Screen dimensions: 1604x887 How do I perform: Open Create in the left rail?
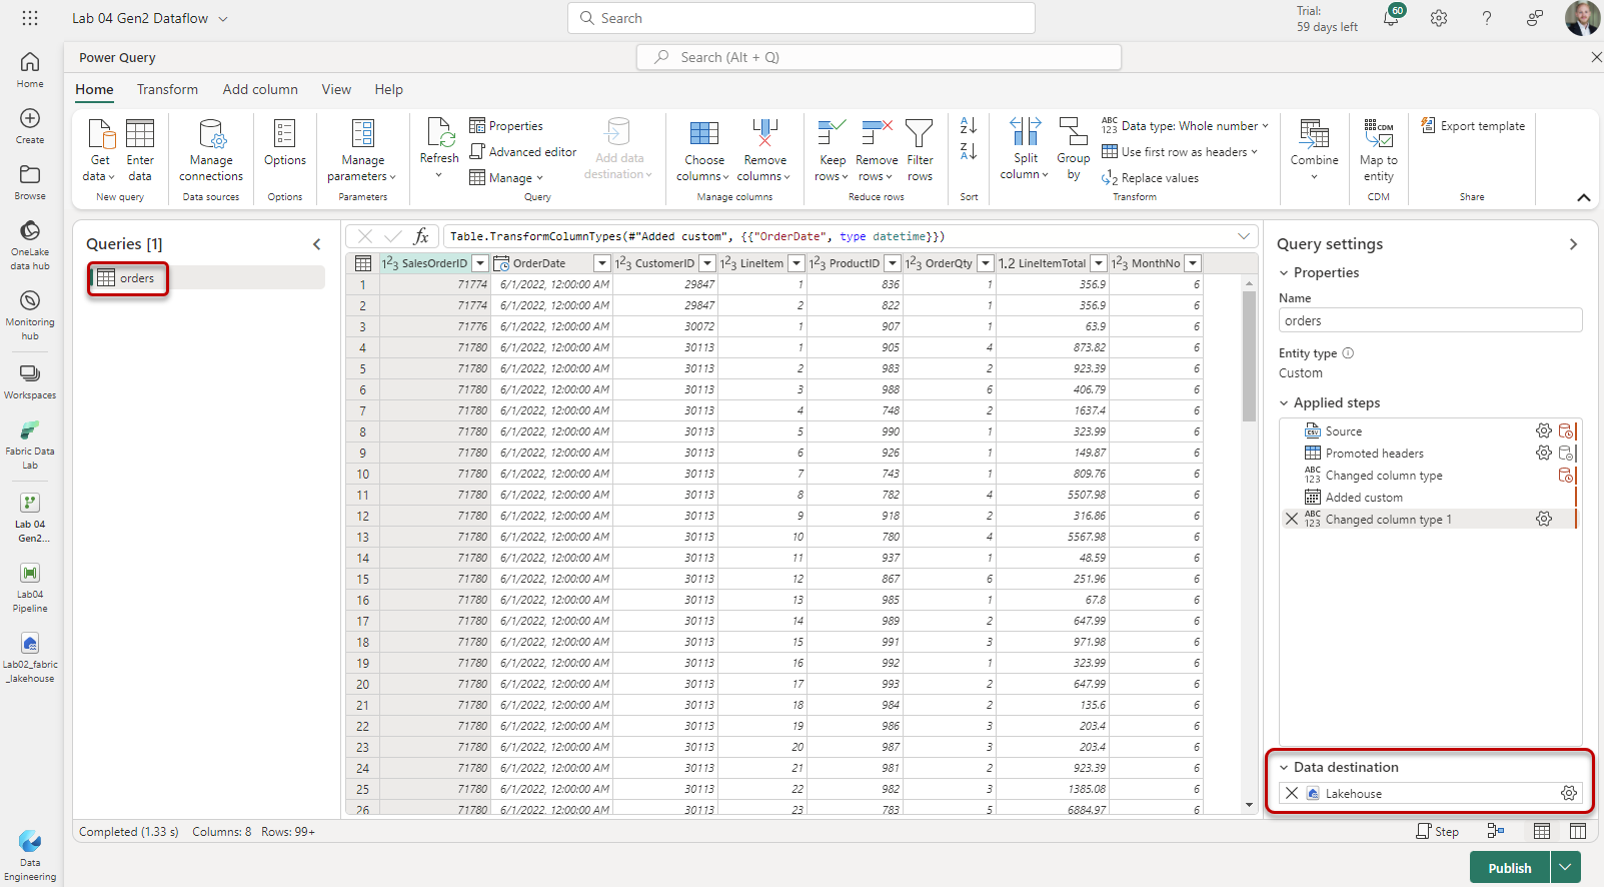coord(30,126)
